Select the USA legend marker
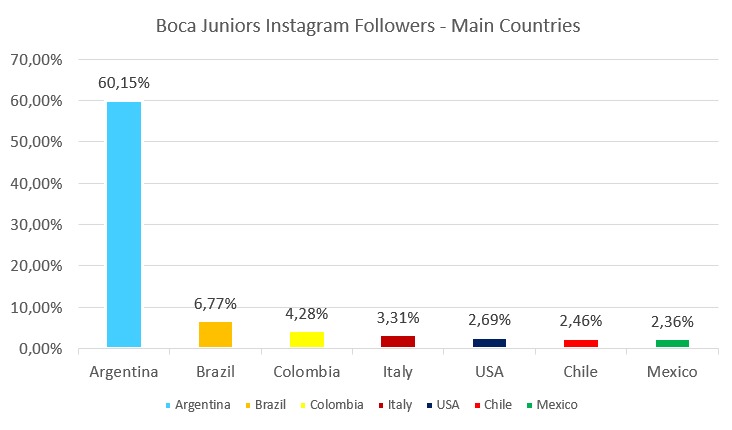 tap(428, 406)
